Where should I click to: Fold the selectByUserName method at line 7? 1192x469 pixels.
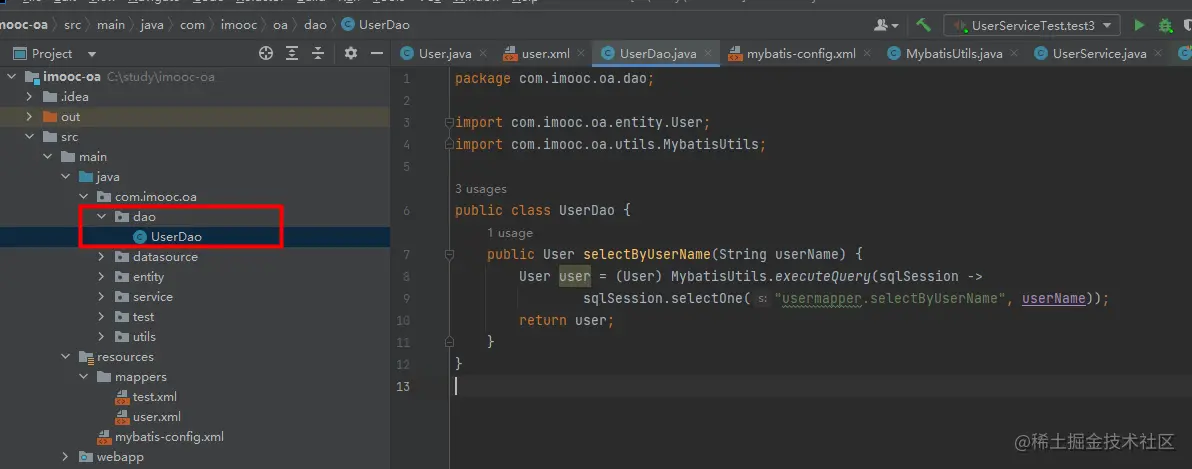coord(449,254)
